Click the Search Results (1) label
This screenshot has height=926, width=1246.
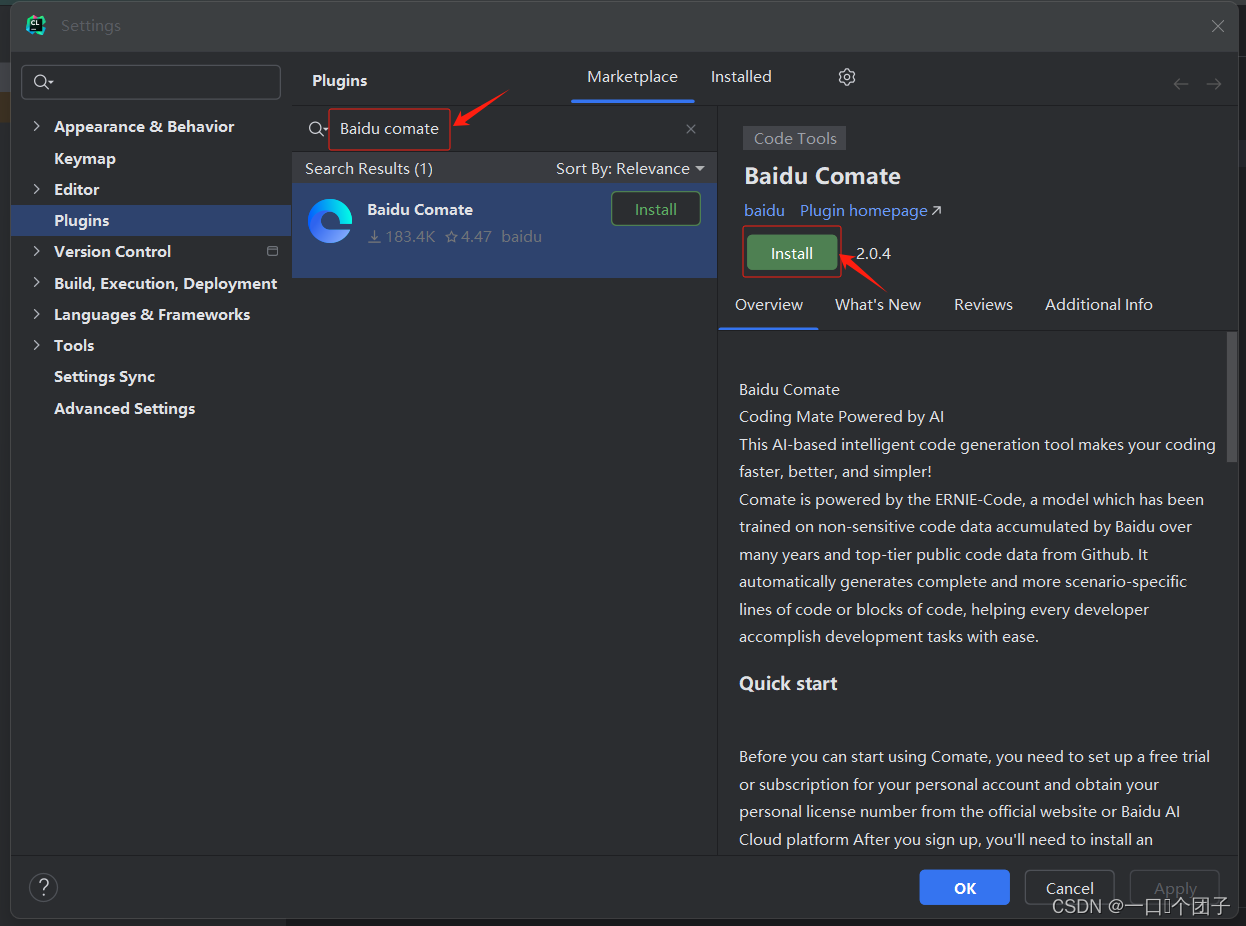tap(369, 169)
